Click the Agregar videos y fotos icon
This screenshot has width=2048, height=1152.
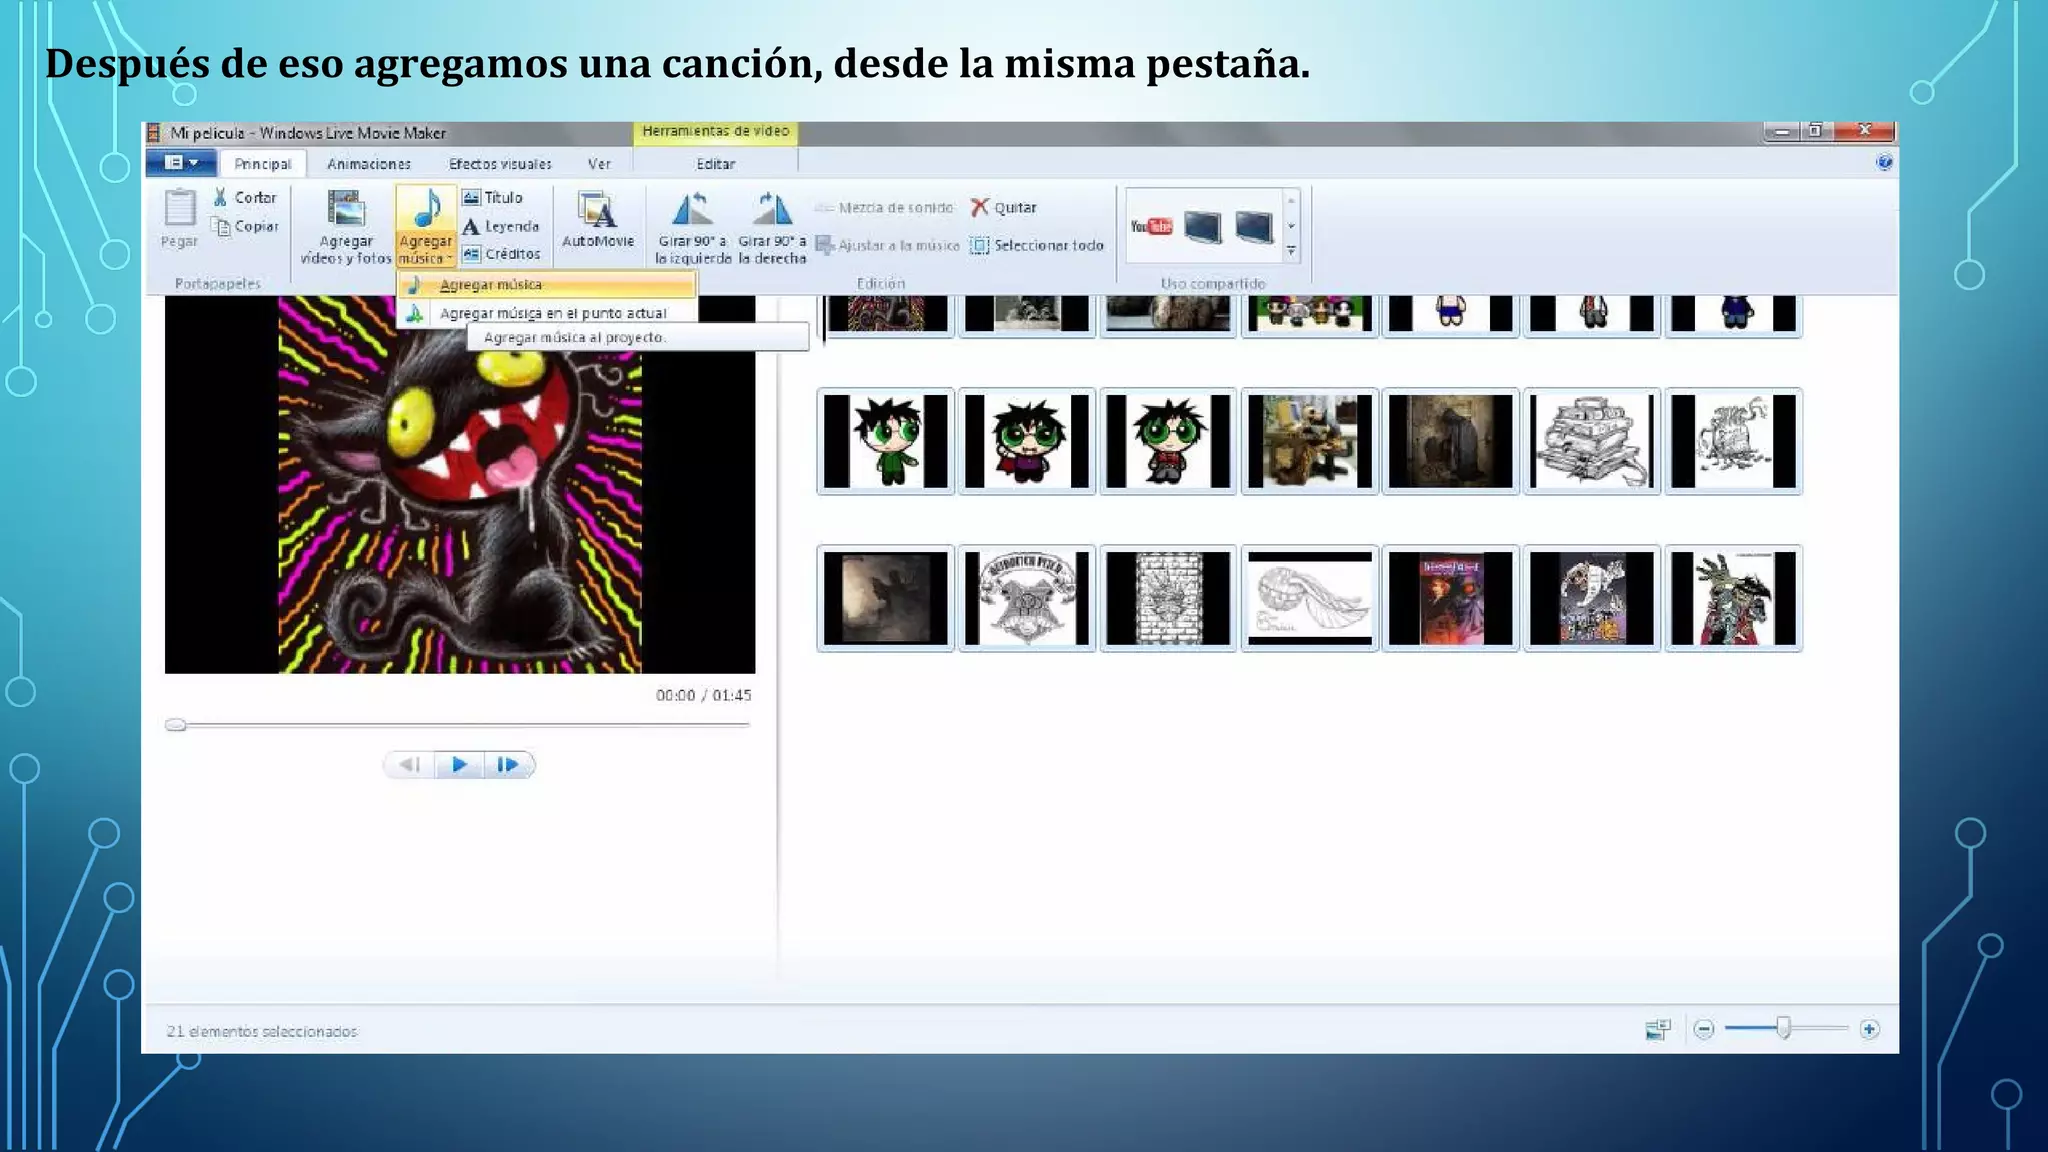click(x=345, y=210)
